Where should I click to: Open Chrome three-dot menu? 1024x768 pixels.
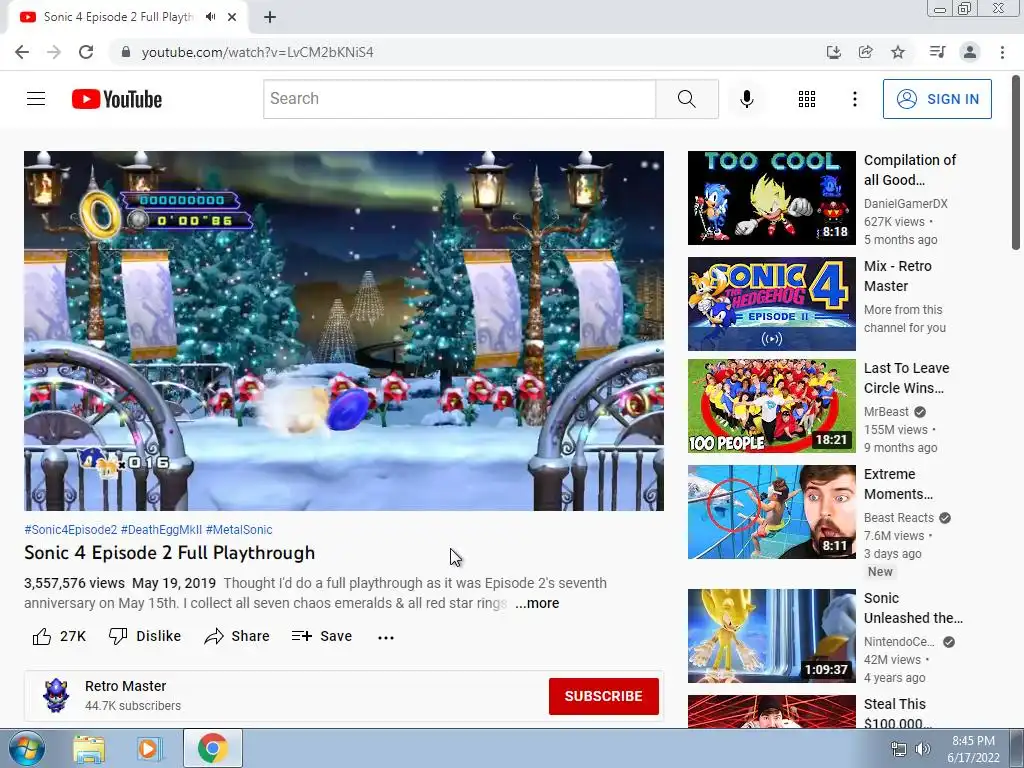pos(1002,52)
